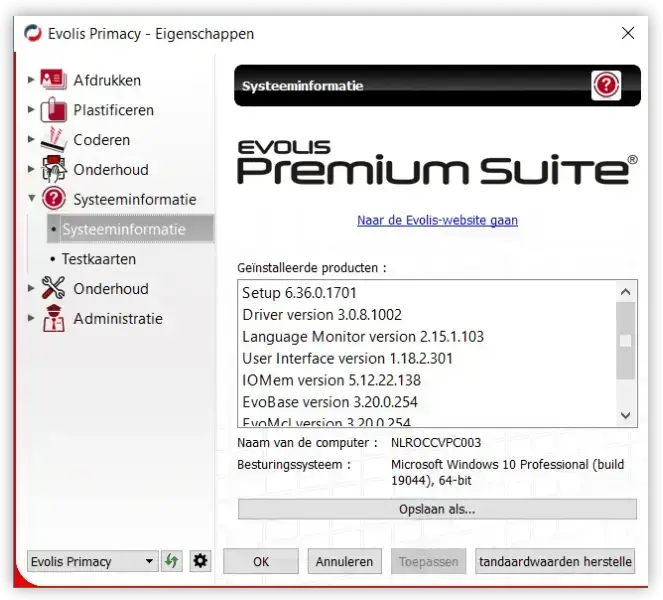Click the standaardwaarden herstellen button
The height and width of the screenshot is (600, 663).
pyautogui.click(x=555, y=562)
